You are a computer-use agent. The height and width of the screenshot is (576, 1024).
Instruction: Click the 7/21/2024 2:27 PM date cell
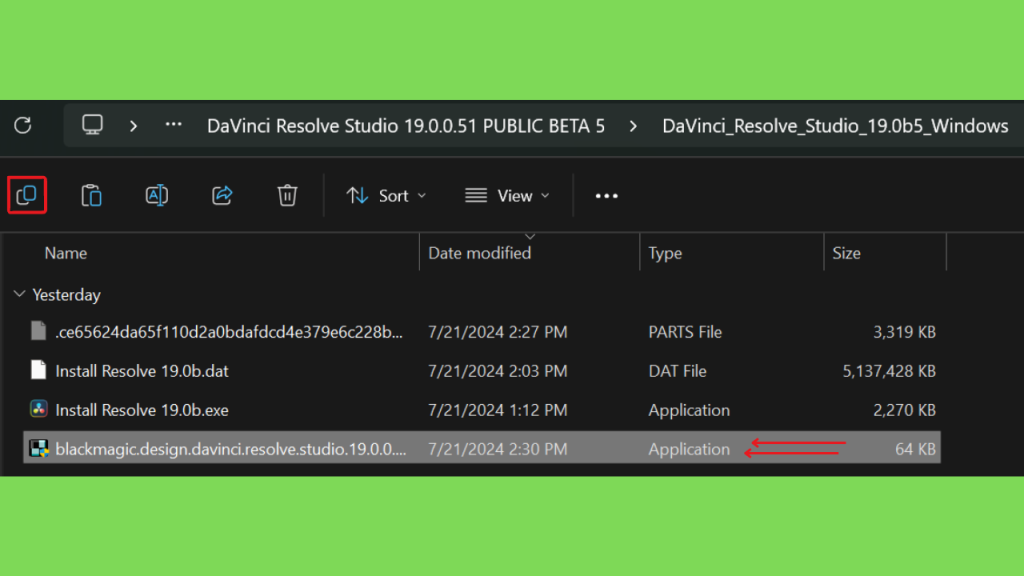(498, 332)
